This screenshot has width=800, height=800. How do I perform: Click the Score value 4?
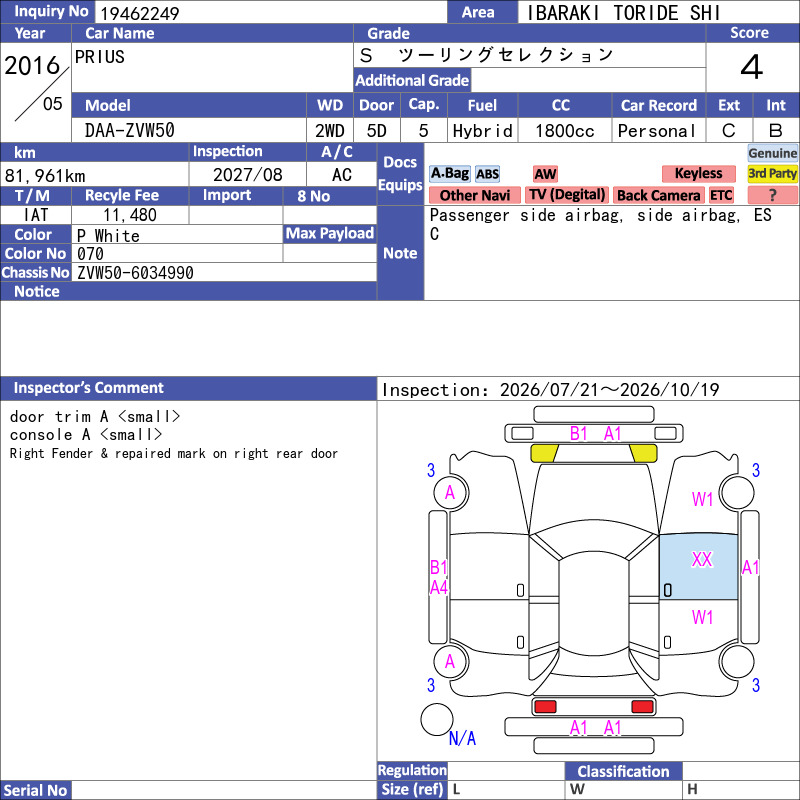pos(752,67)
